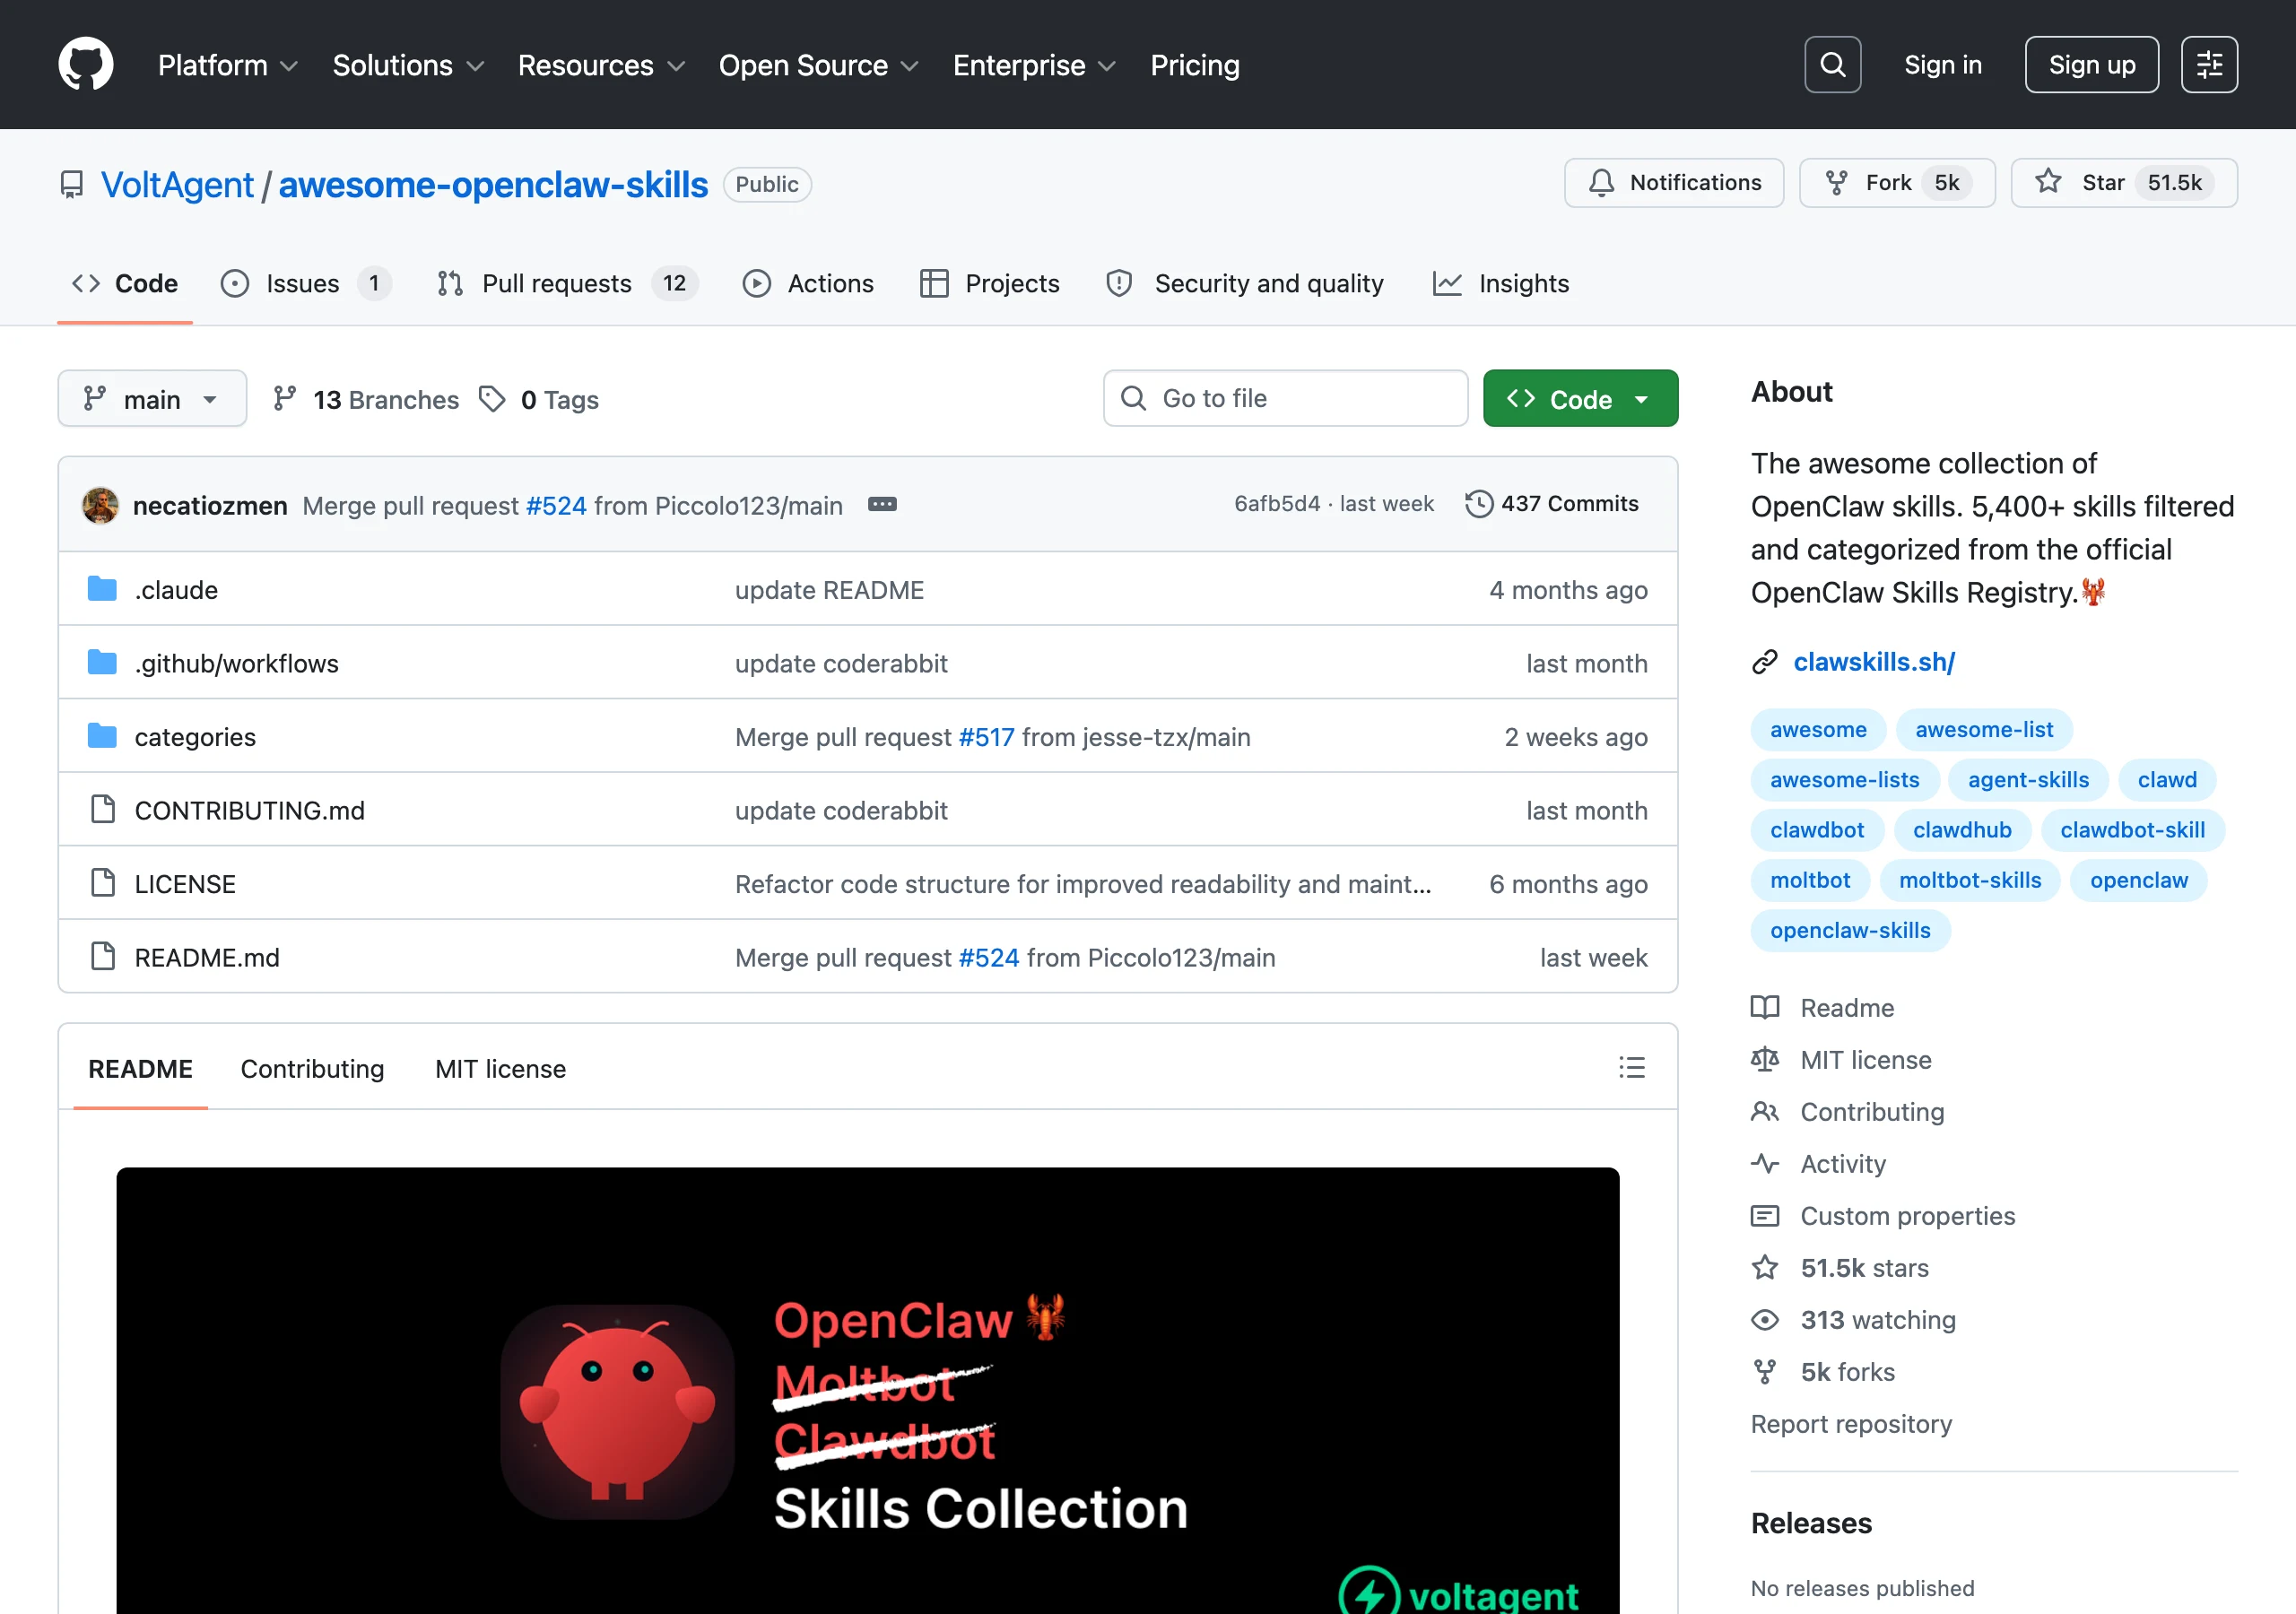Open the Security and quality tab

coord(1245,284)
